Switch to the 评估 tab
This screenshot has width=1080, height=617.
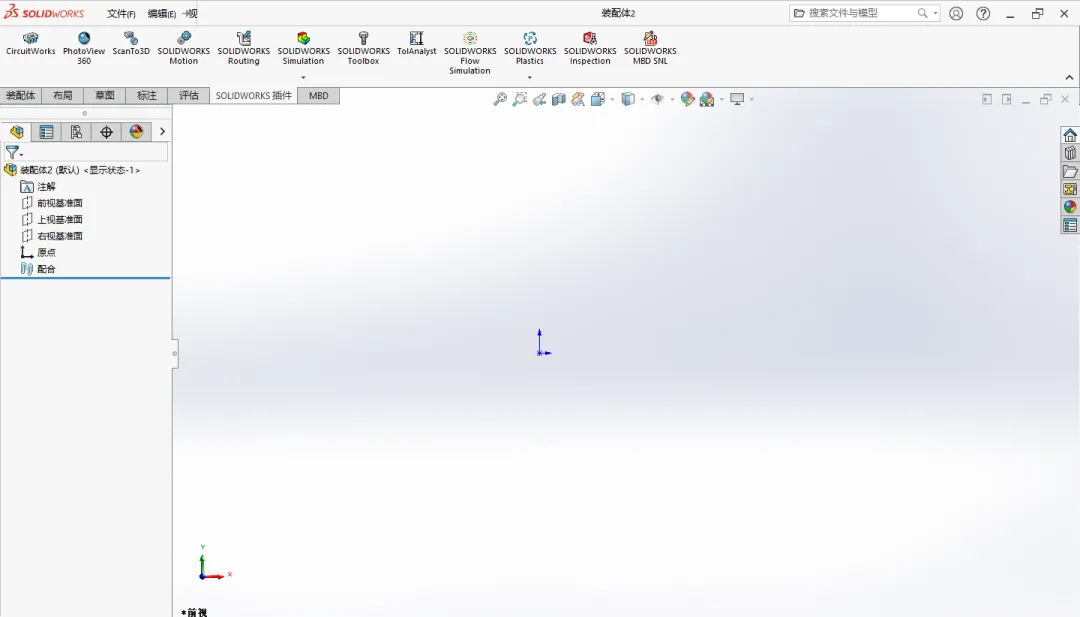(189, 96)
